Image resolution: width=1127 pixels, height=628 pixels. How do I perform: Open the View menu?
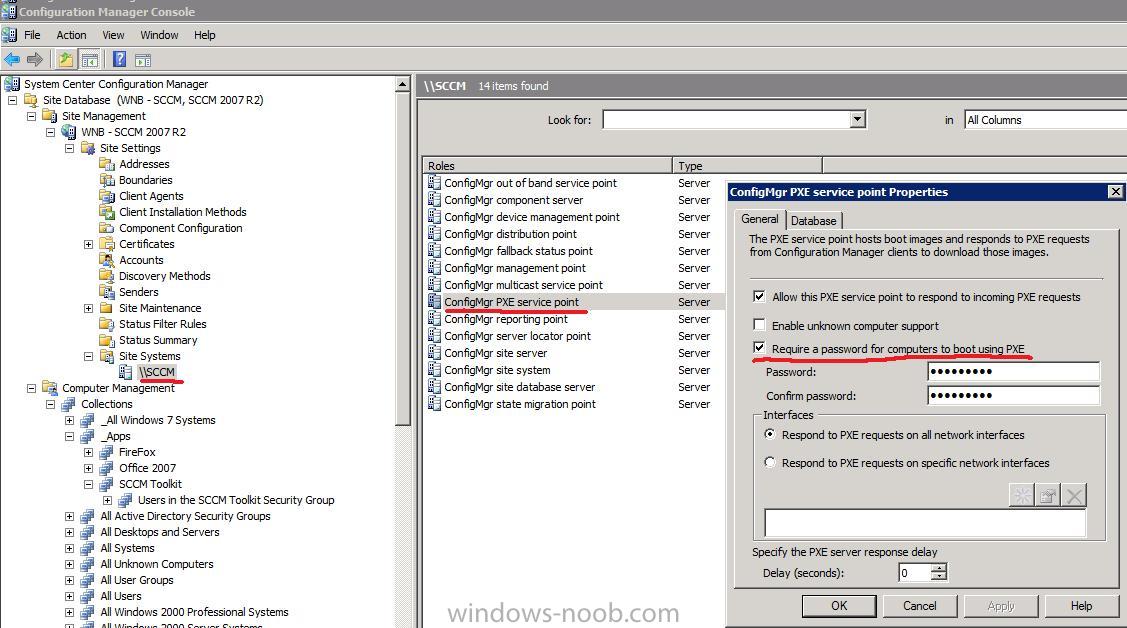click(x=113, y=35)
